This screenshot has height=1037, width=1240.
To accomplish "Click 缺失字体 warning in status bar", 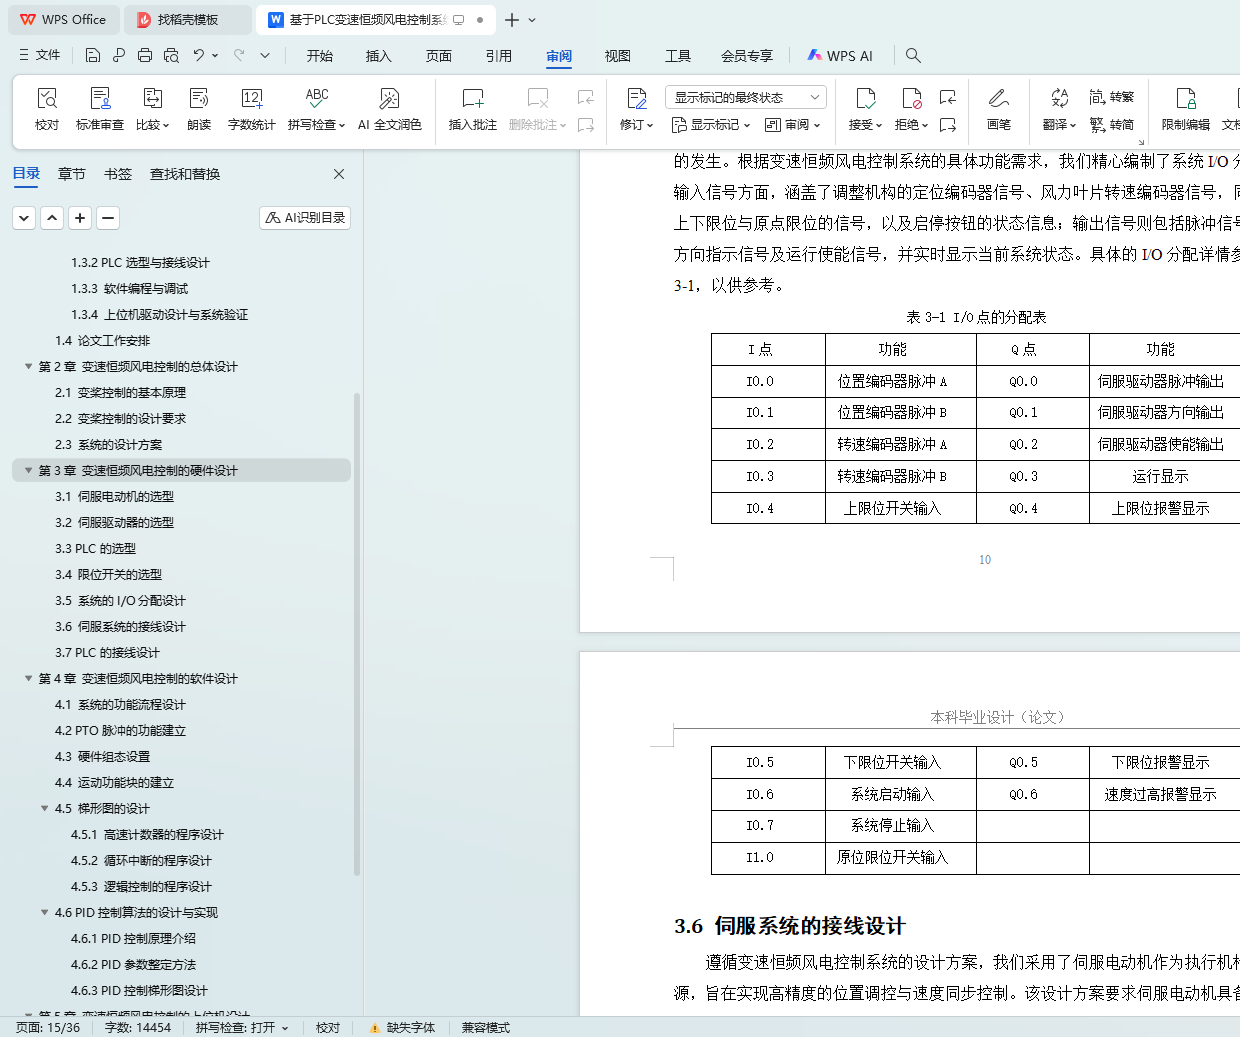I will [402, 1027].
